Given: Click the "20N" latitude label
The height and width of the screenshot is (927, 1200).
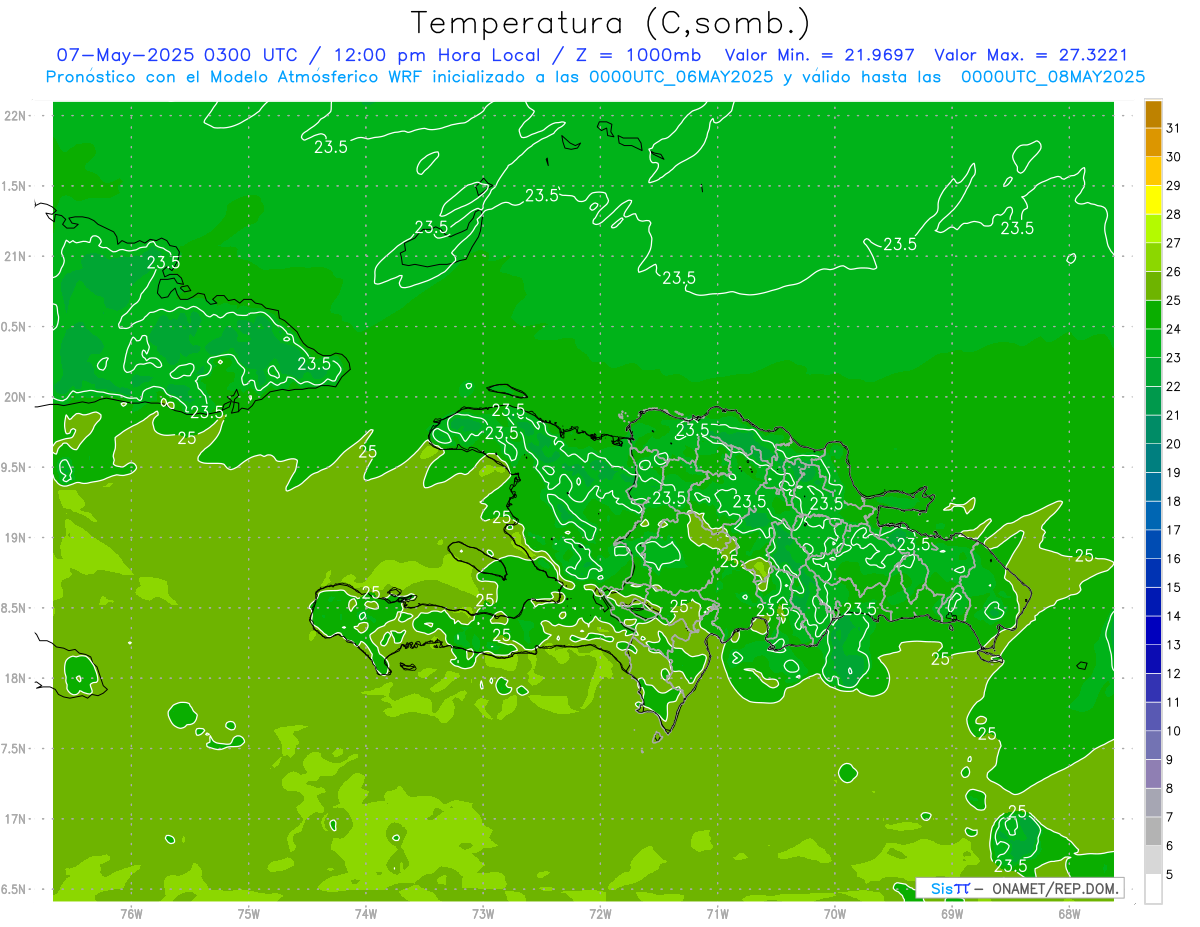Looking at the screenshot, I should coord(17,397).
